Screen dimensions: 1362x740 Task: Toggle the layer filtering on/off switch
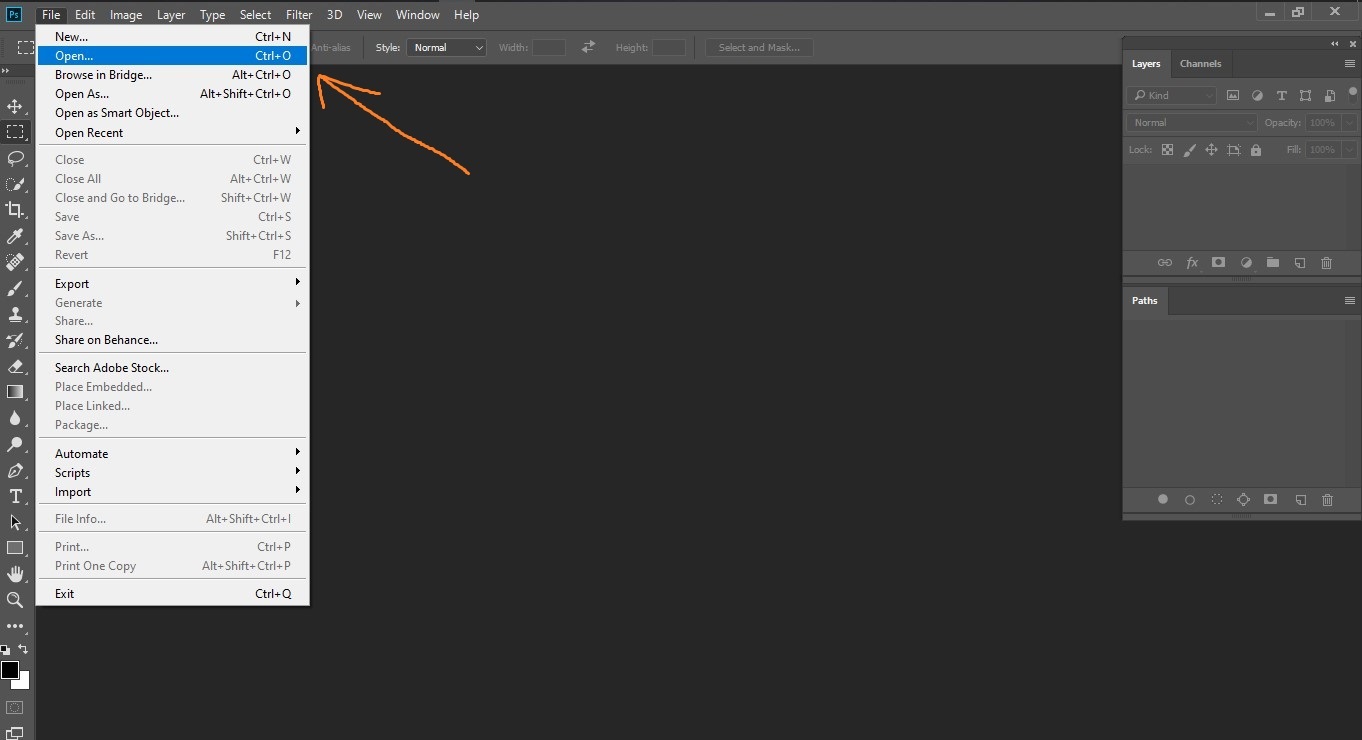(1353, 94)
